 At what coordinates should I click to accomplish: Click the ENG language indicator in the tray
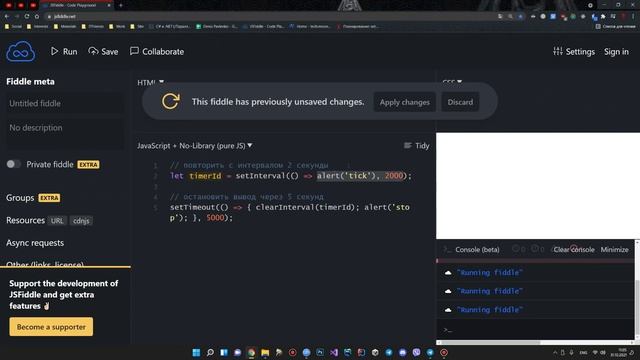point(583,353)
